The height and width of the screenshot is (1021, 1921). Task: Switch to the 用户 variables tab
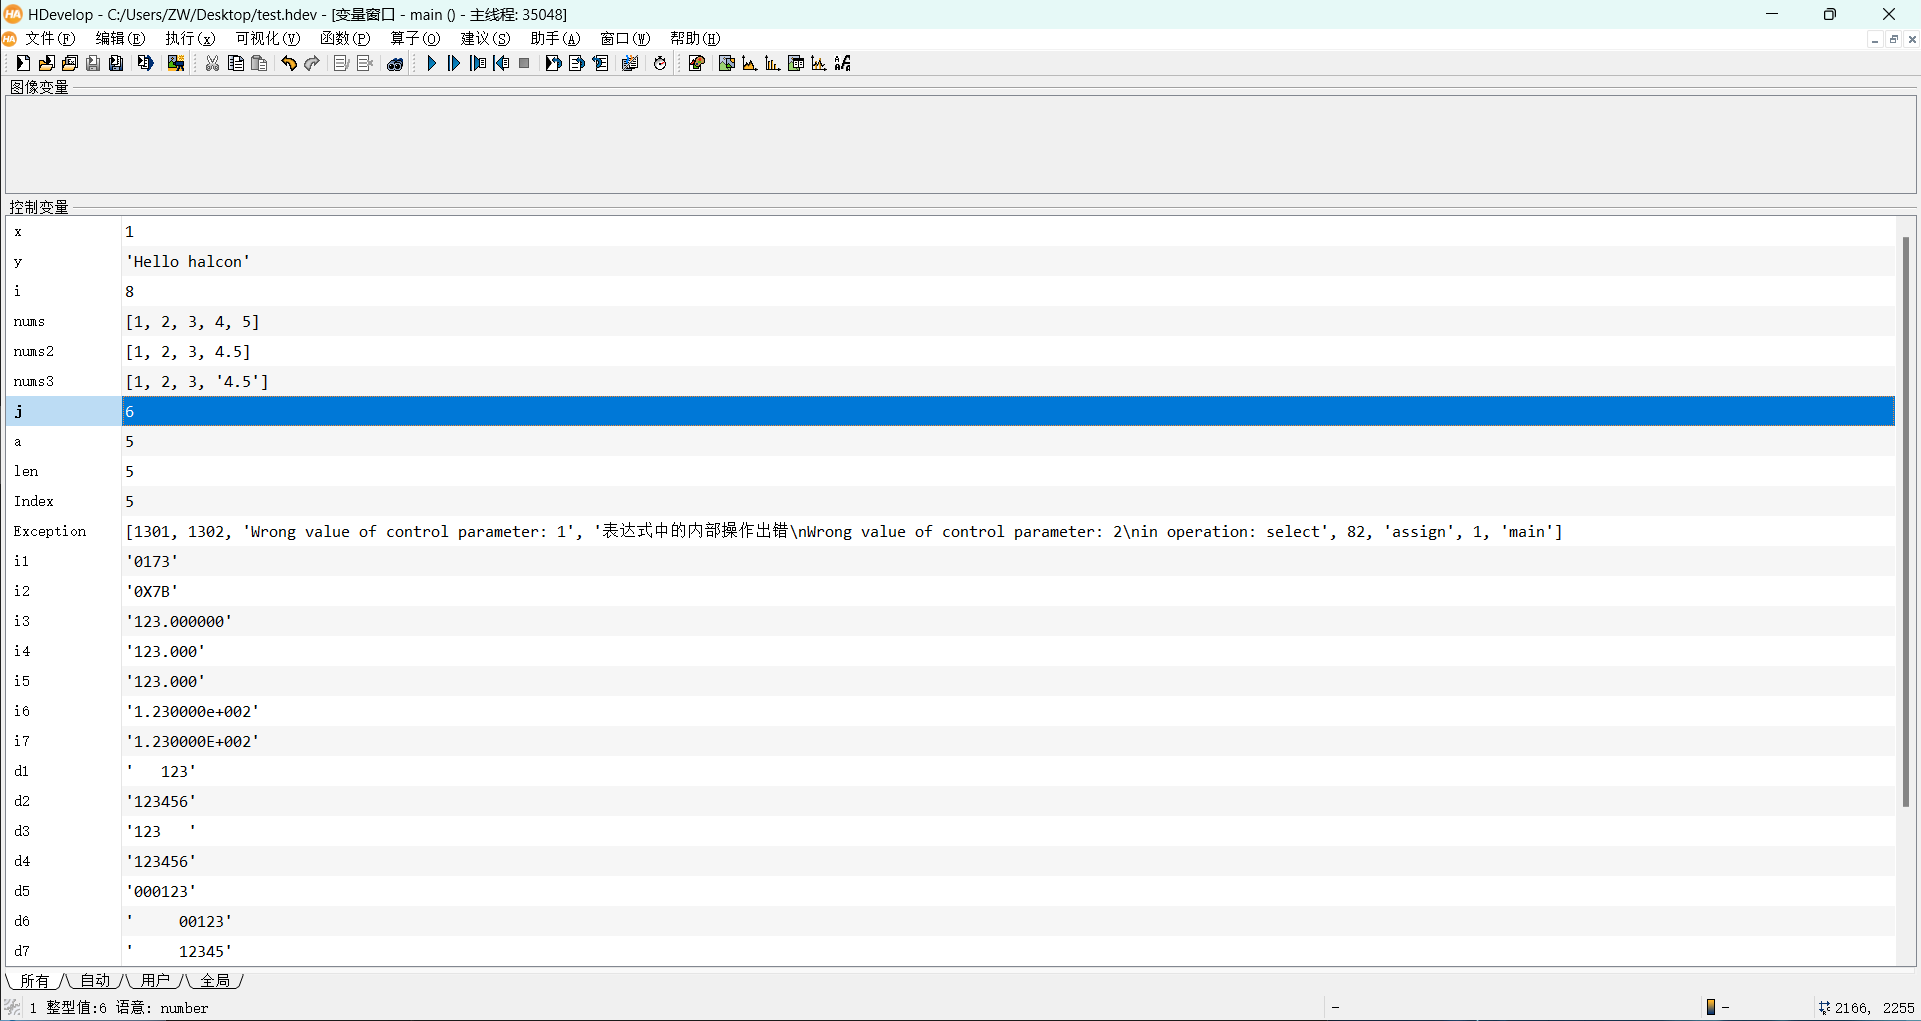(x=155, y=980)
